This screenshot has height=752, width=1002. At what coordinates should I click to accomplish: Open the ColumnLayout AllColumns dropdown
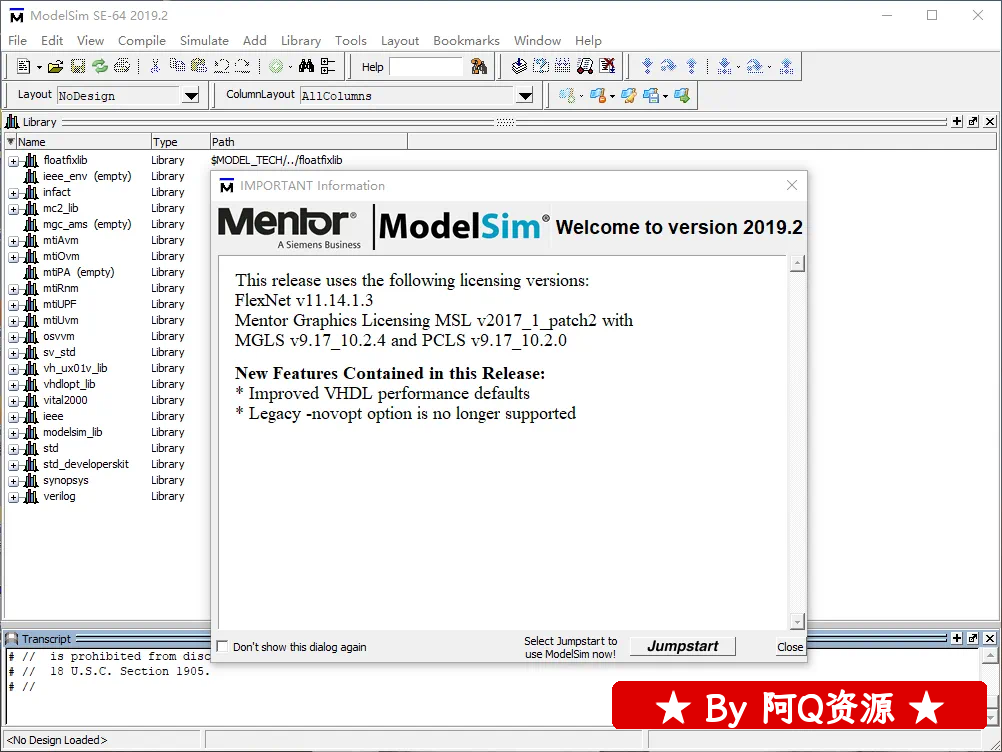click(x=525, y=96)
